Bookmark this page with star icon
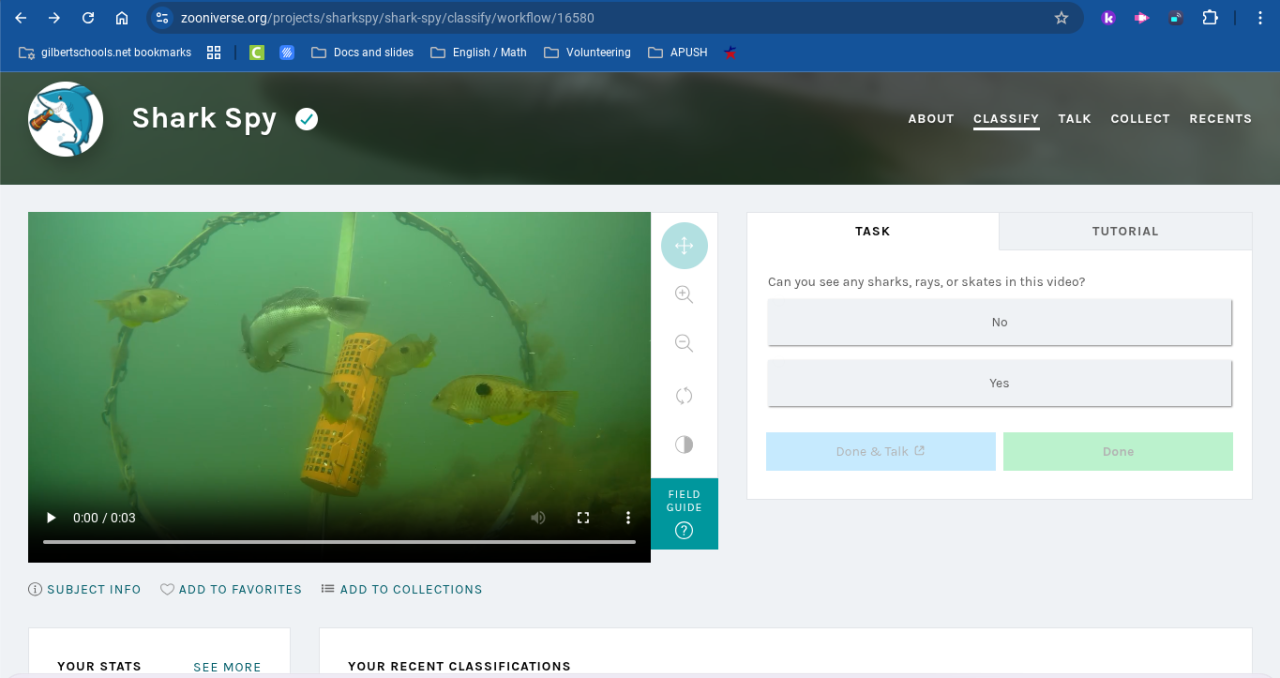Image resolution: width=1280 pixels, height=678 pixels. 1061,18
